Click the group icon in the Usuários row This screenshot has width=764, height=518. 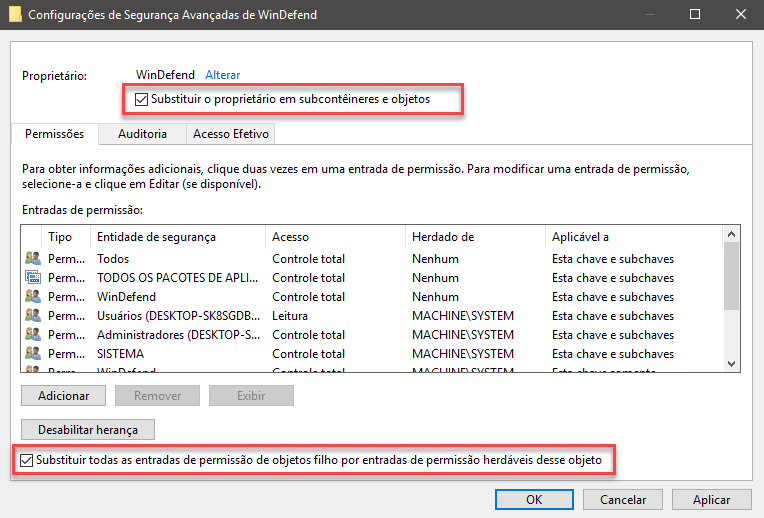33,315
